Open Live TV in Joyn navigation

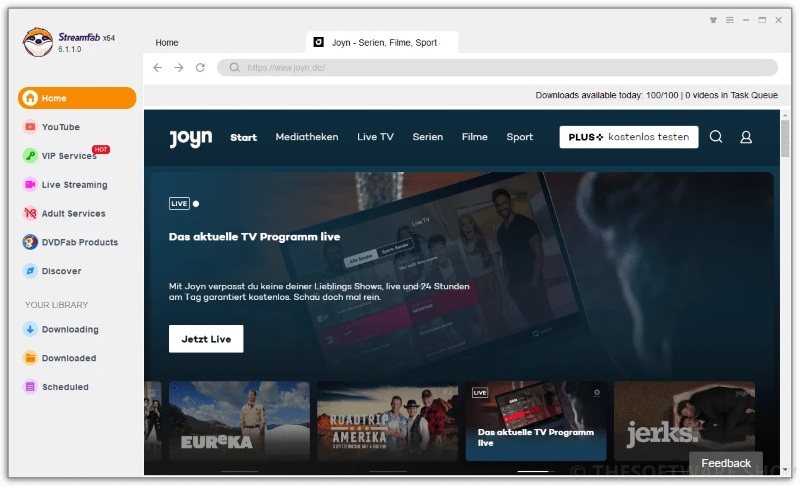[x=375, y=137]
